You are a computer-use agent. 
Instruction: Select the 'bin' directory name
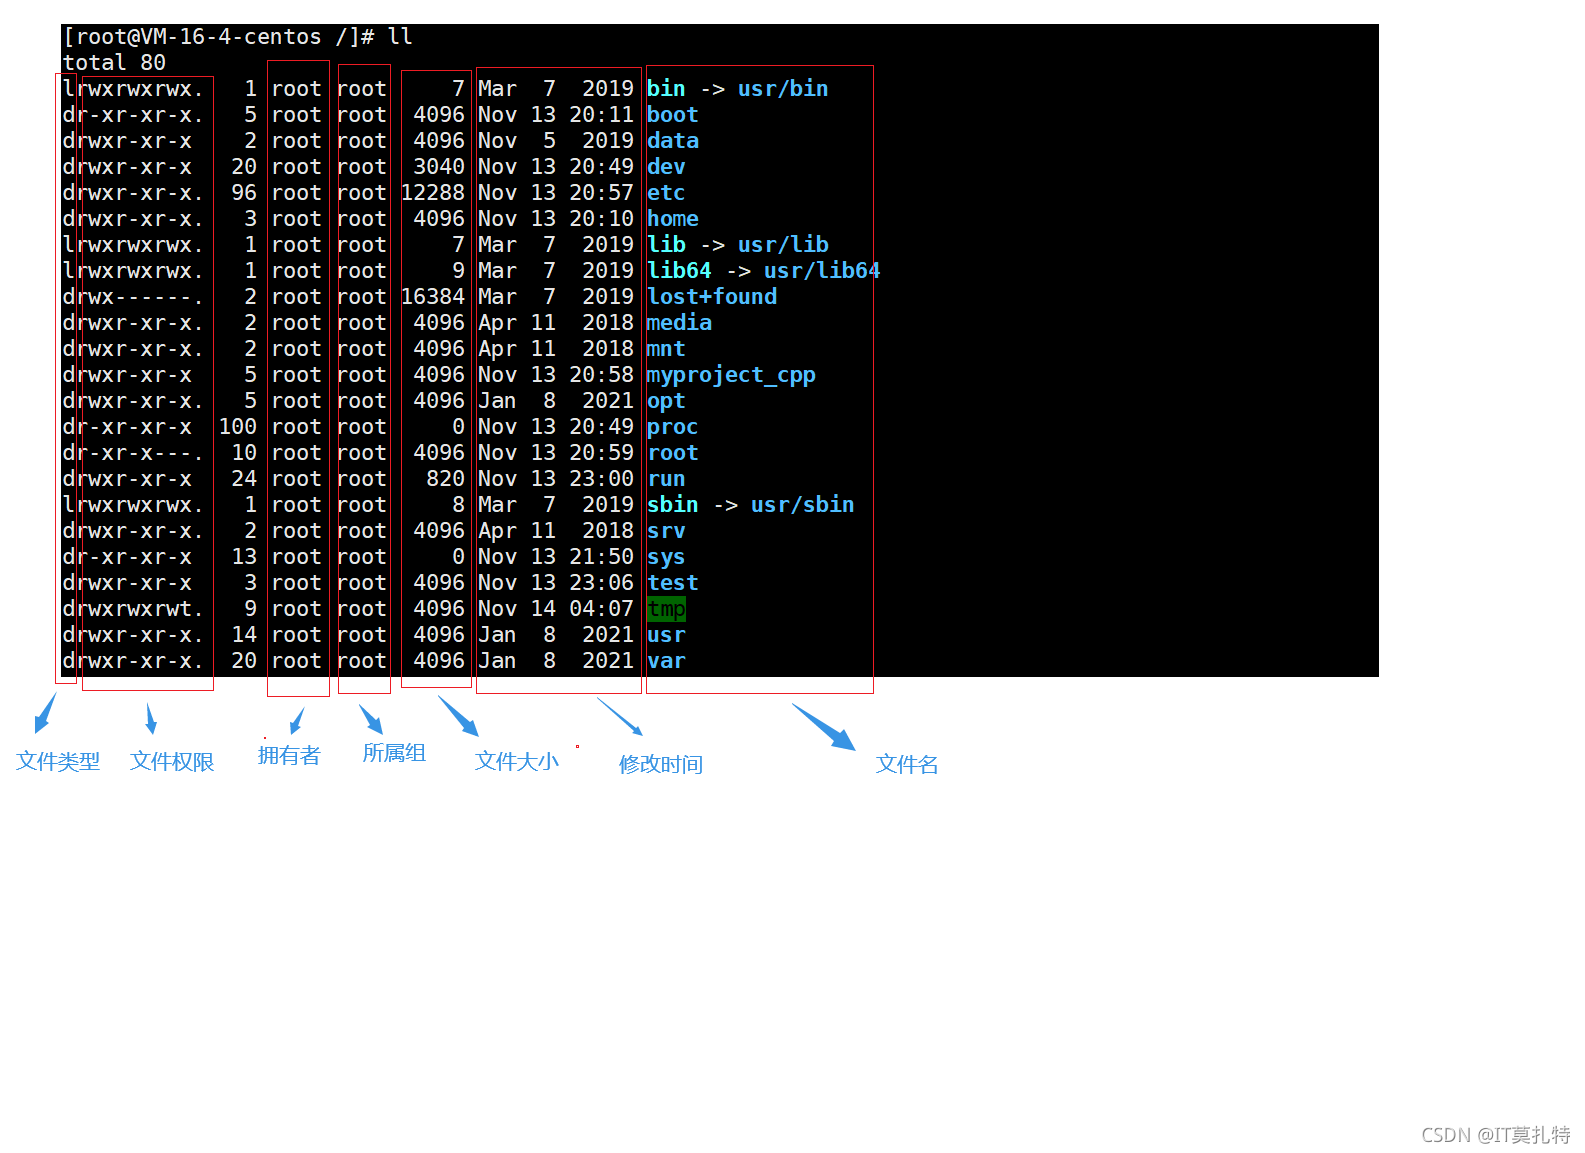click(666, 89)
